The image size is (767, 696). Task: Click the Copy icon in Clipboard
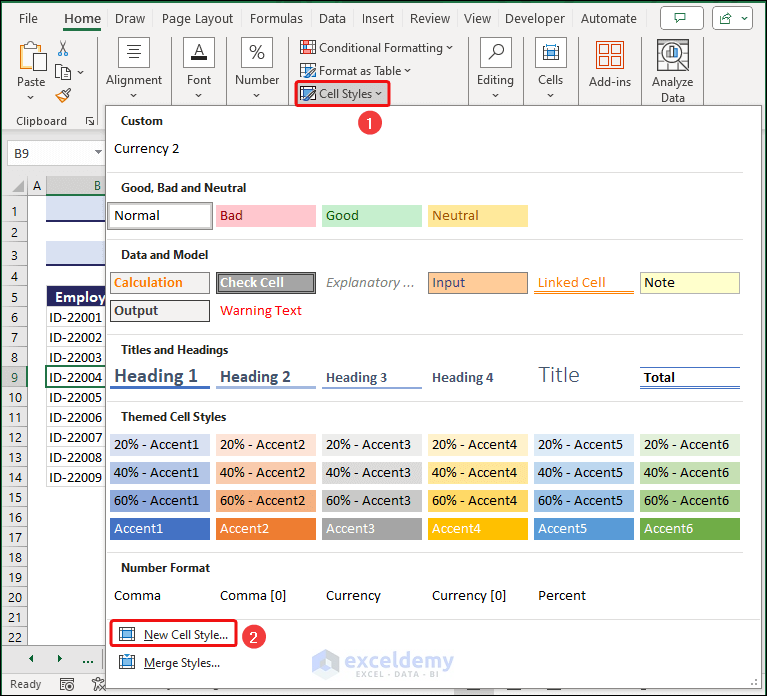click(63, 72)
